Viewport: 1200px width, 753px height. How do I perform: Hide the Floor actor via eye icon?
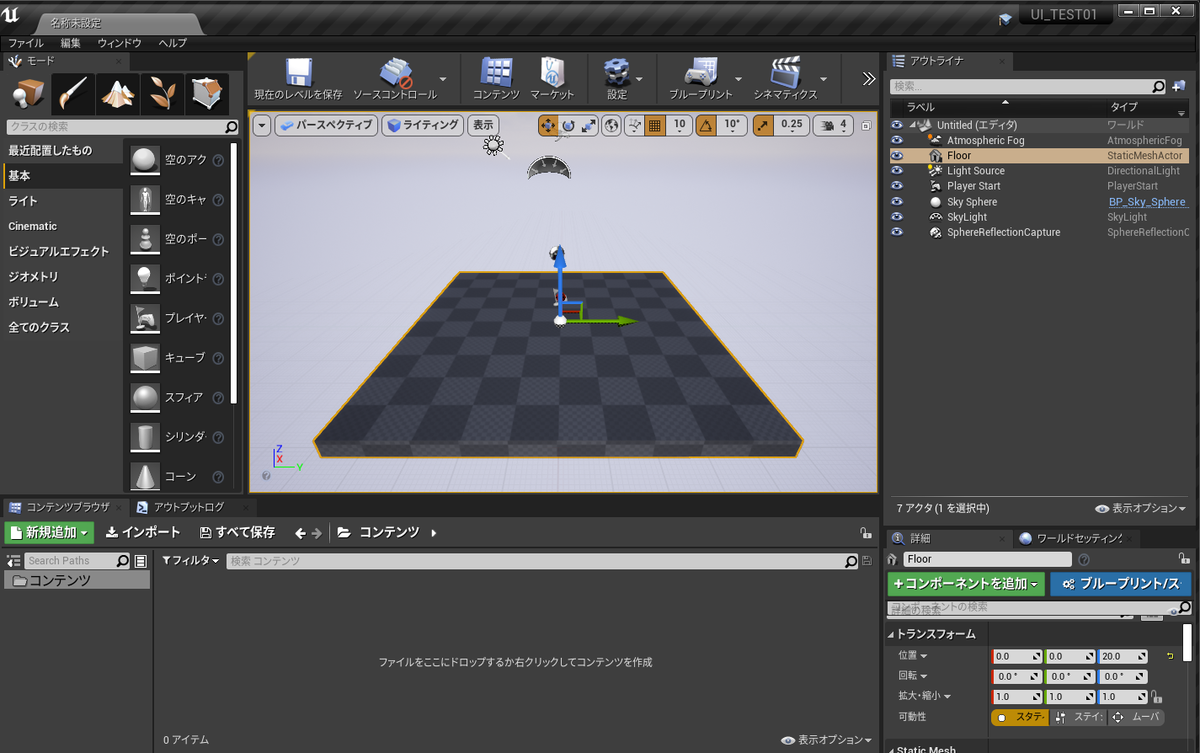897,156
